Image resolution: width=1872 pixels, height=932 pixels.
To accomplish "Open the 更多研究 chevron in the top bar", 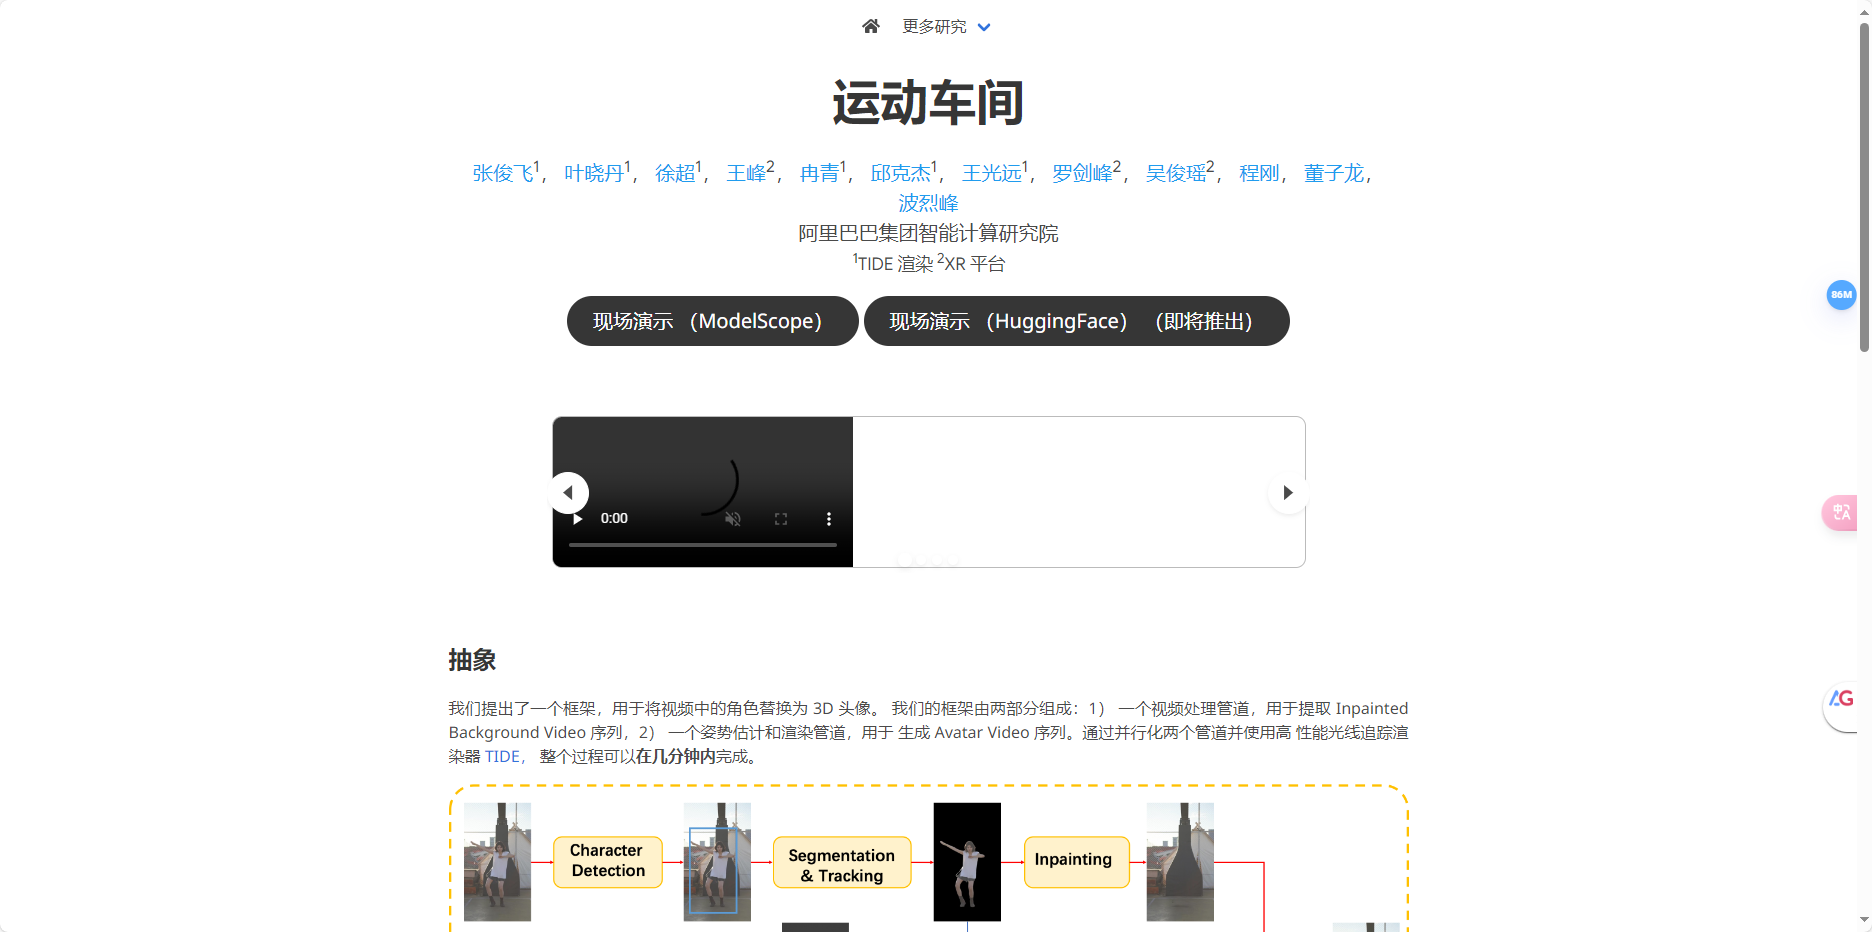I will pos(983,27).
